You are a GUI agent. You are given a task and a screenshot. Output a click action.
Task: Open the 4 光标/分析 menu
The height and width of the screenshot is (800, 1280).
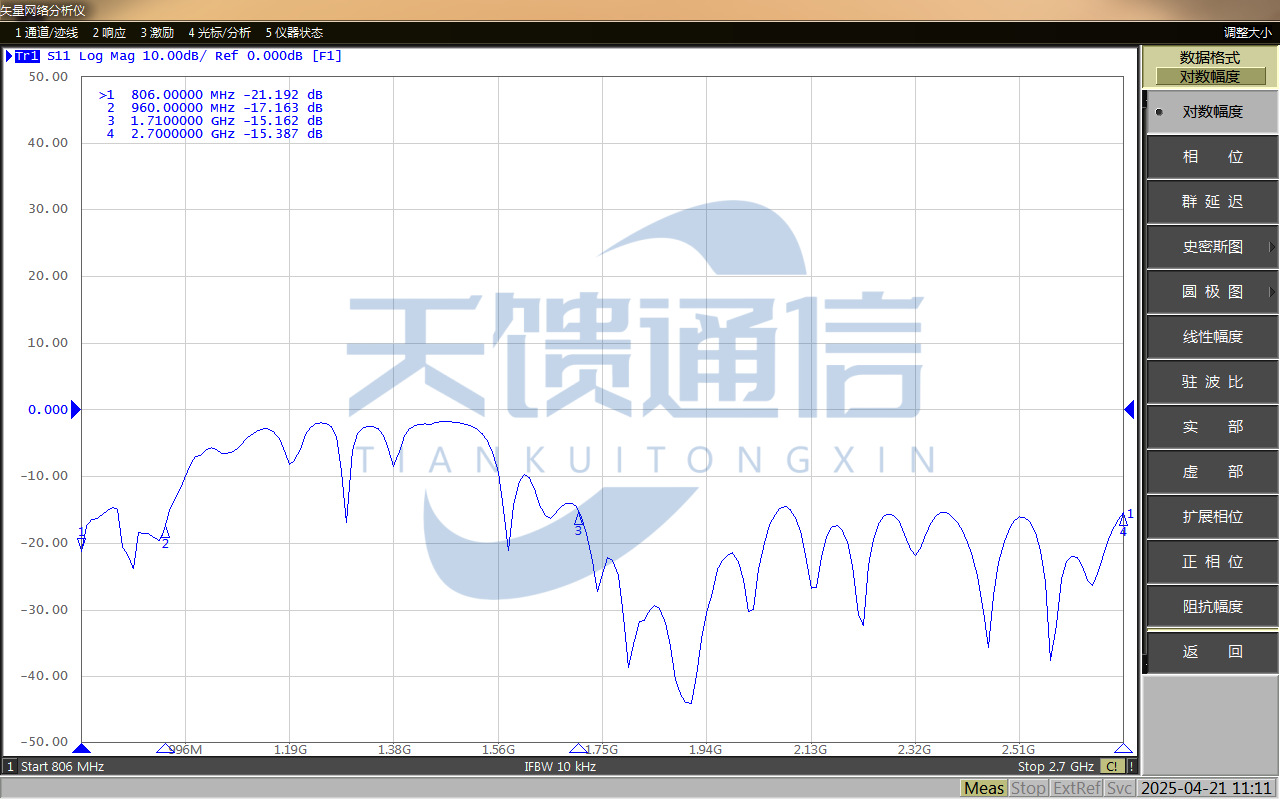pyautogui.click(x=220, y=33)
